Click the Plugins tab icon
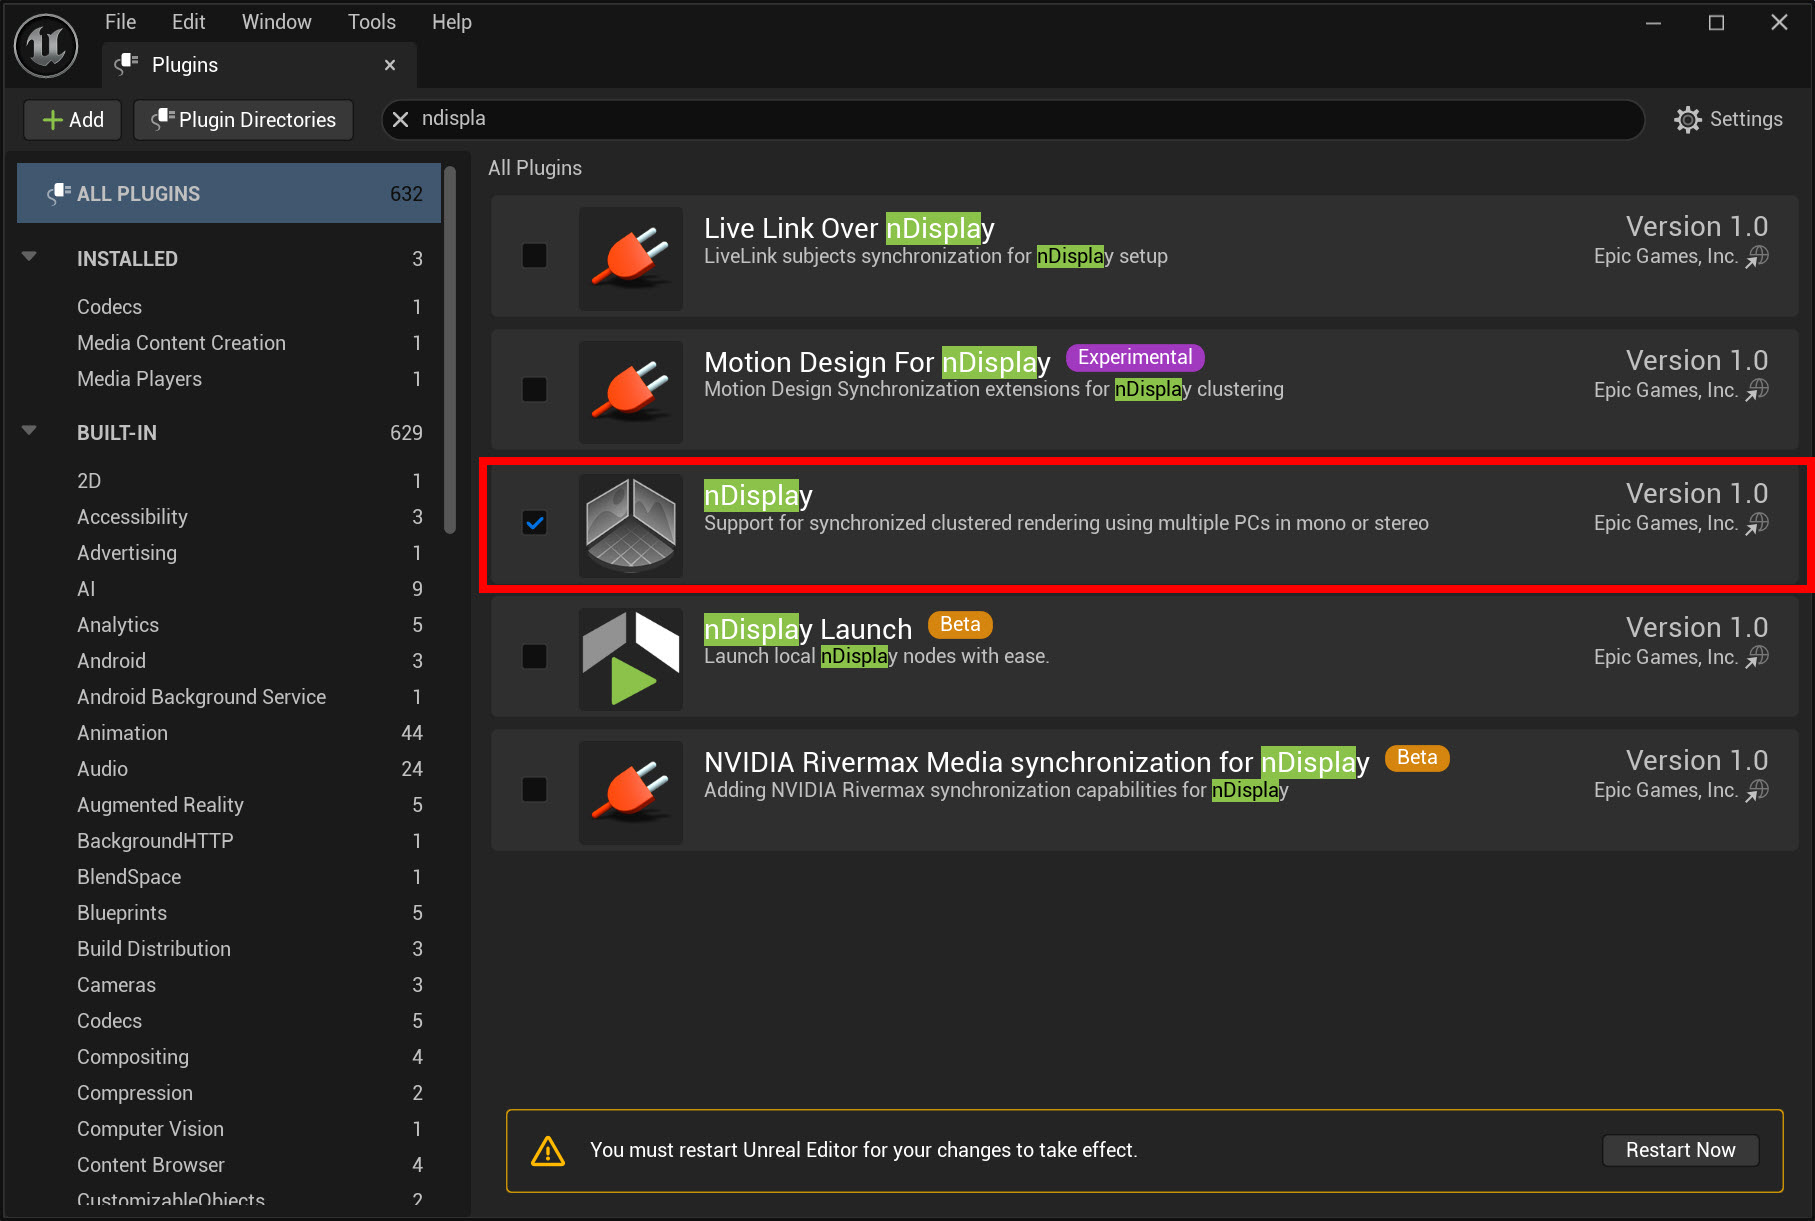Screen dimensions: 1815x1221 126,64
